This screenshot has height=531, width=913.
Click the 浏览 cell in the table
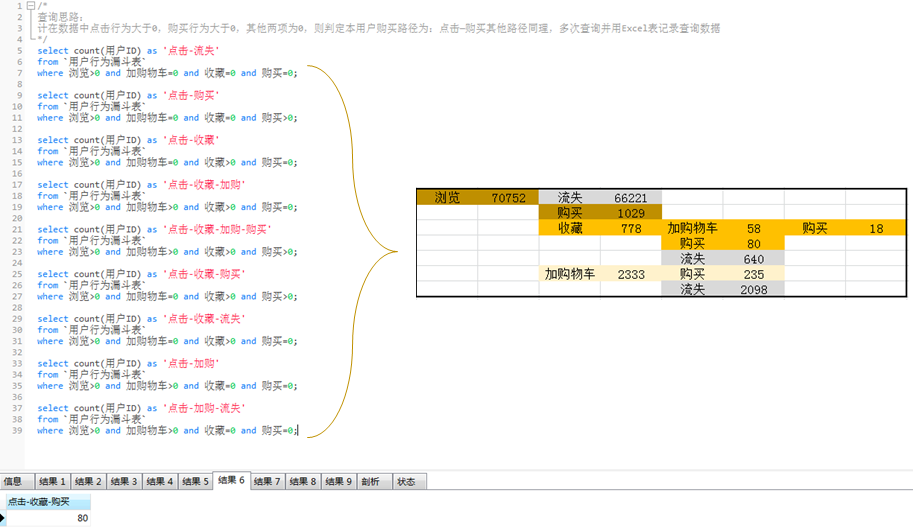pos(447,198)
